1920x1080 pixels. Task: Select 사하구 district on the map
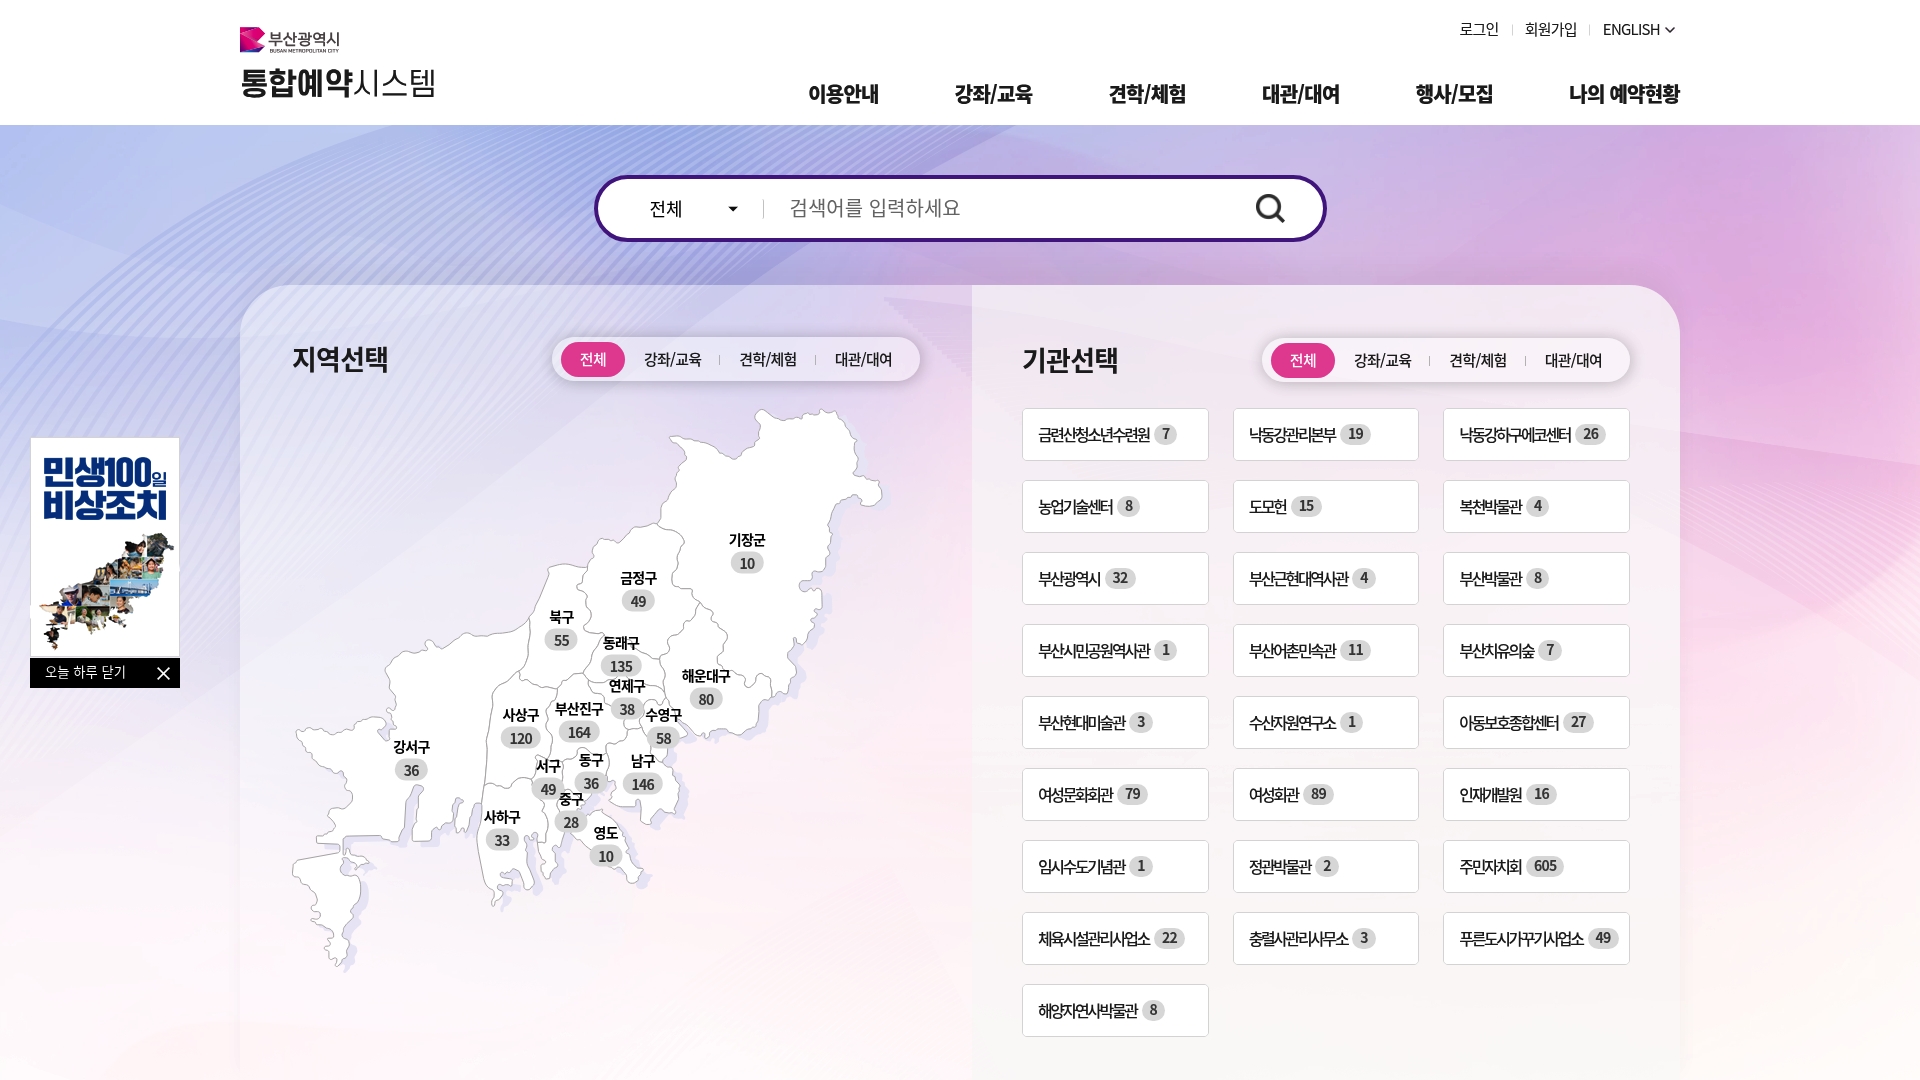point(502,828)
